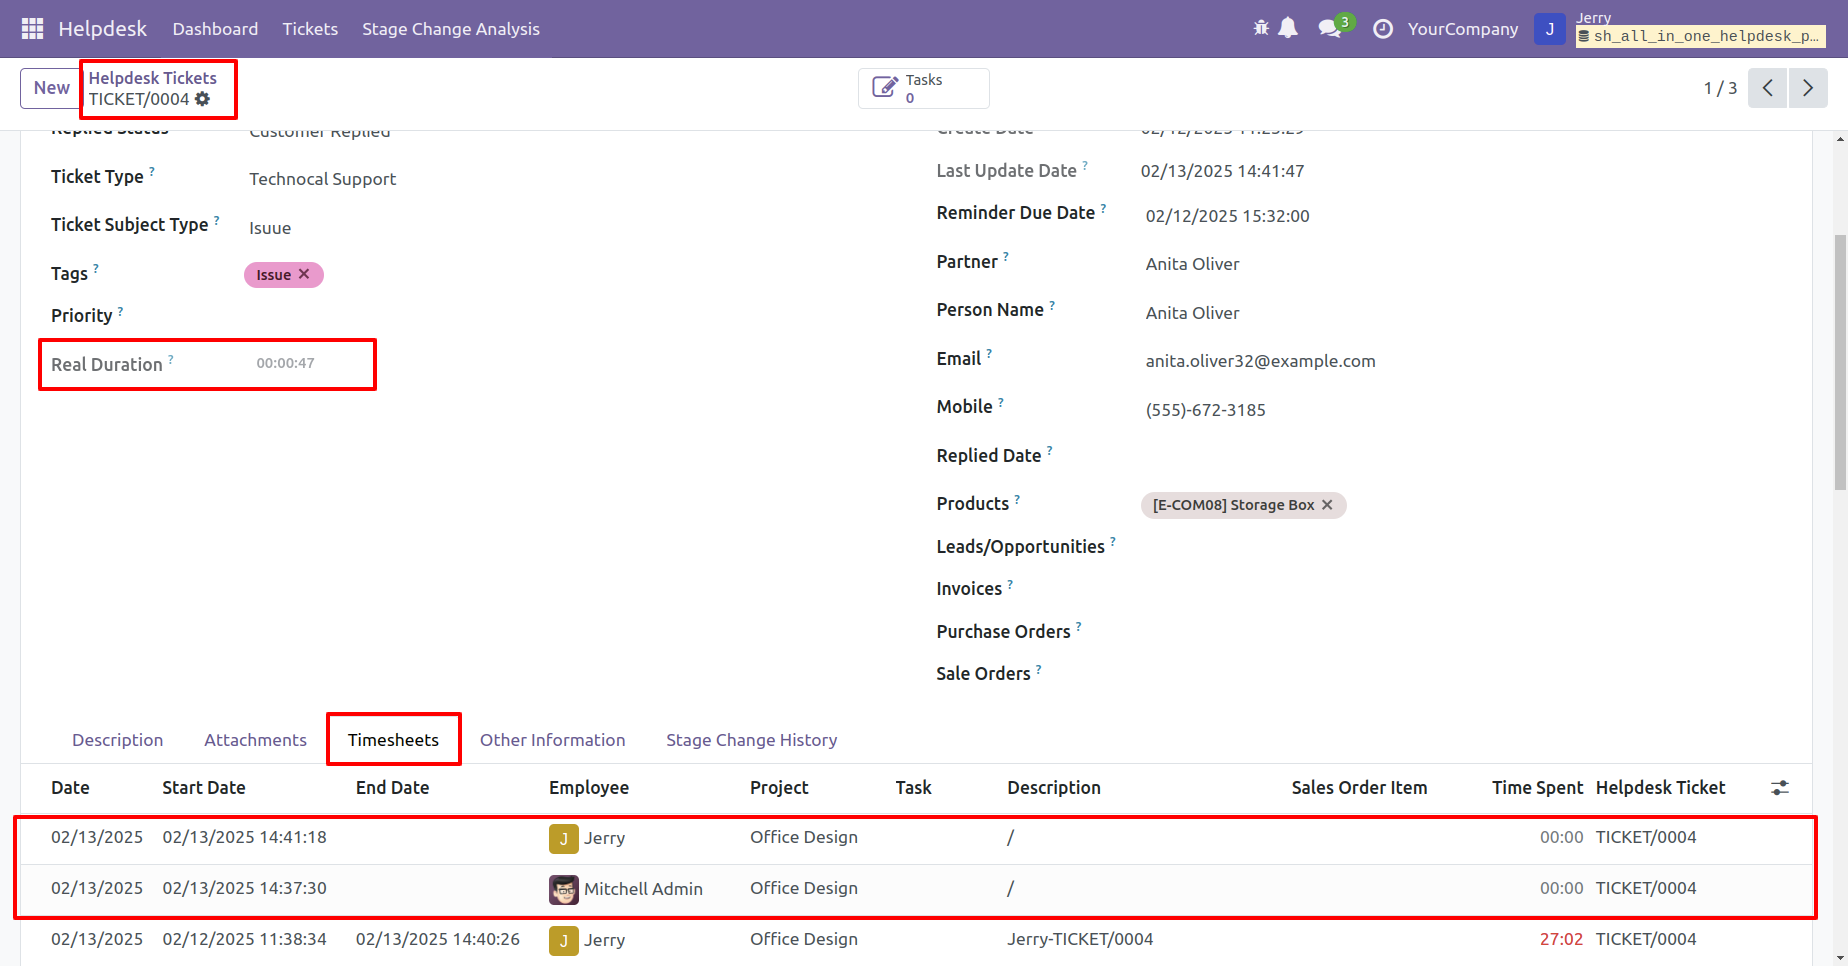Switch to Other Information tab
The width and height of the screenshot is (1848, 966).
552,740
